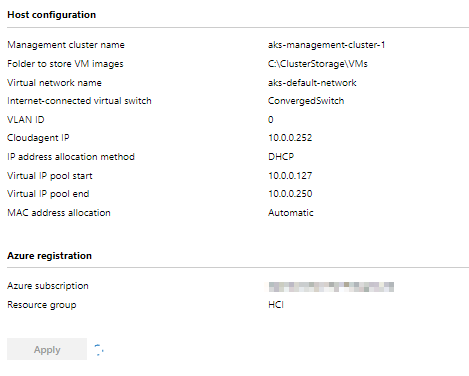Image resolution: width=469 pixels, height=376 pixels.
Task: Click the VLAN ID value 0
Action: click(x=271, y=119)
